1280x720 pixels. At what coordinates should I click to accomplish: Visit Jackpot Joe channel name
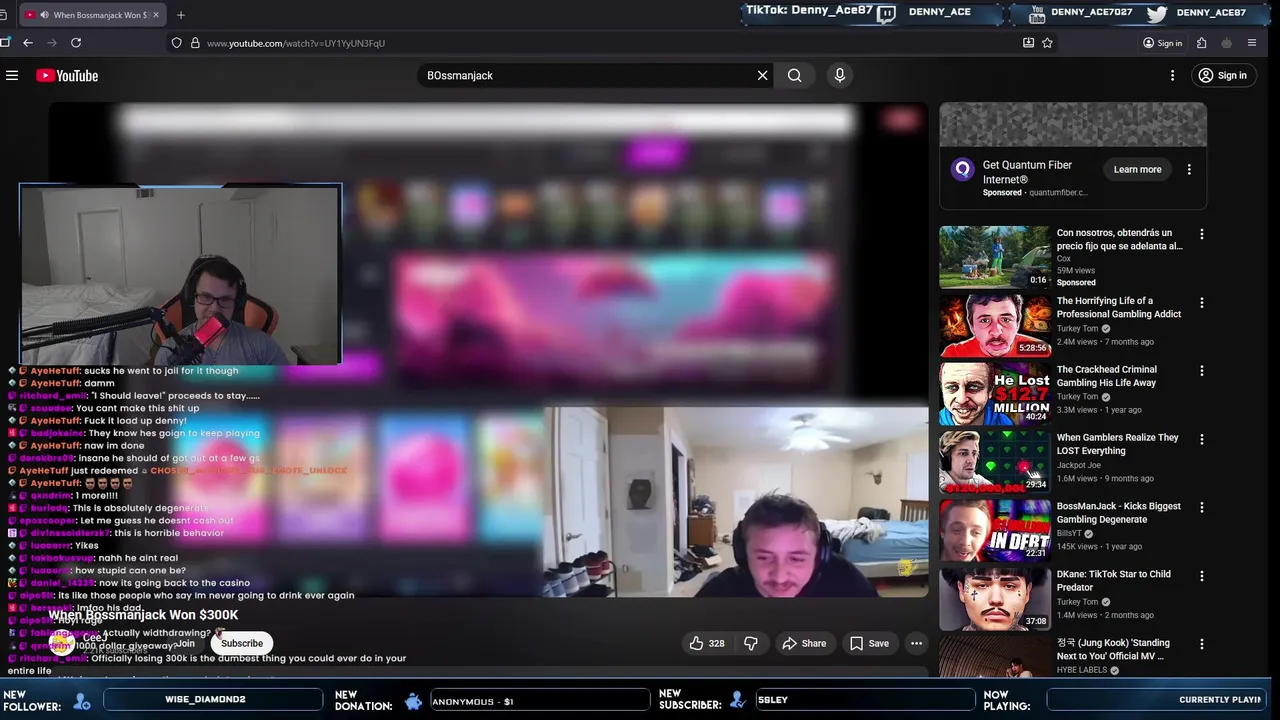[x=1079, y=465]
